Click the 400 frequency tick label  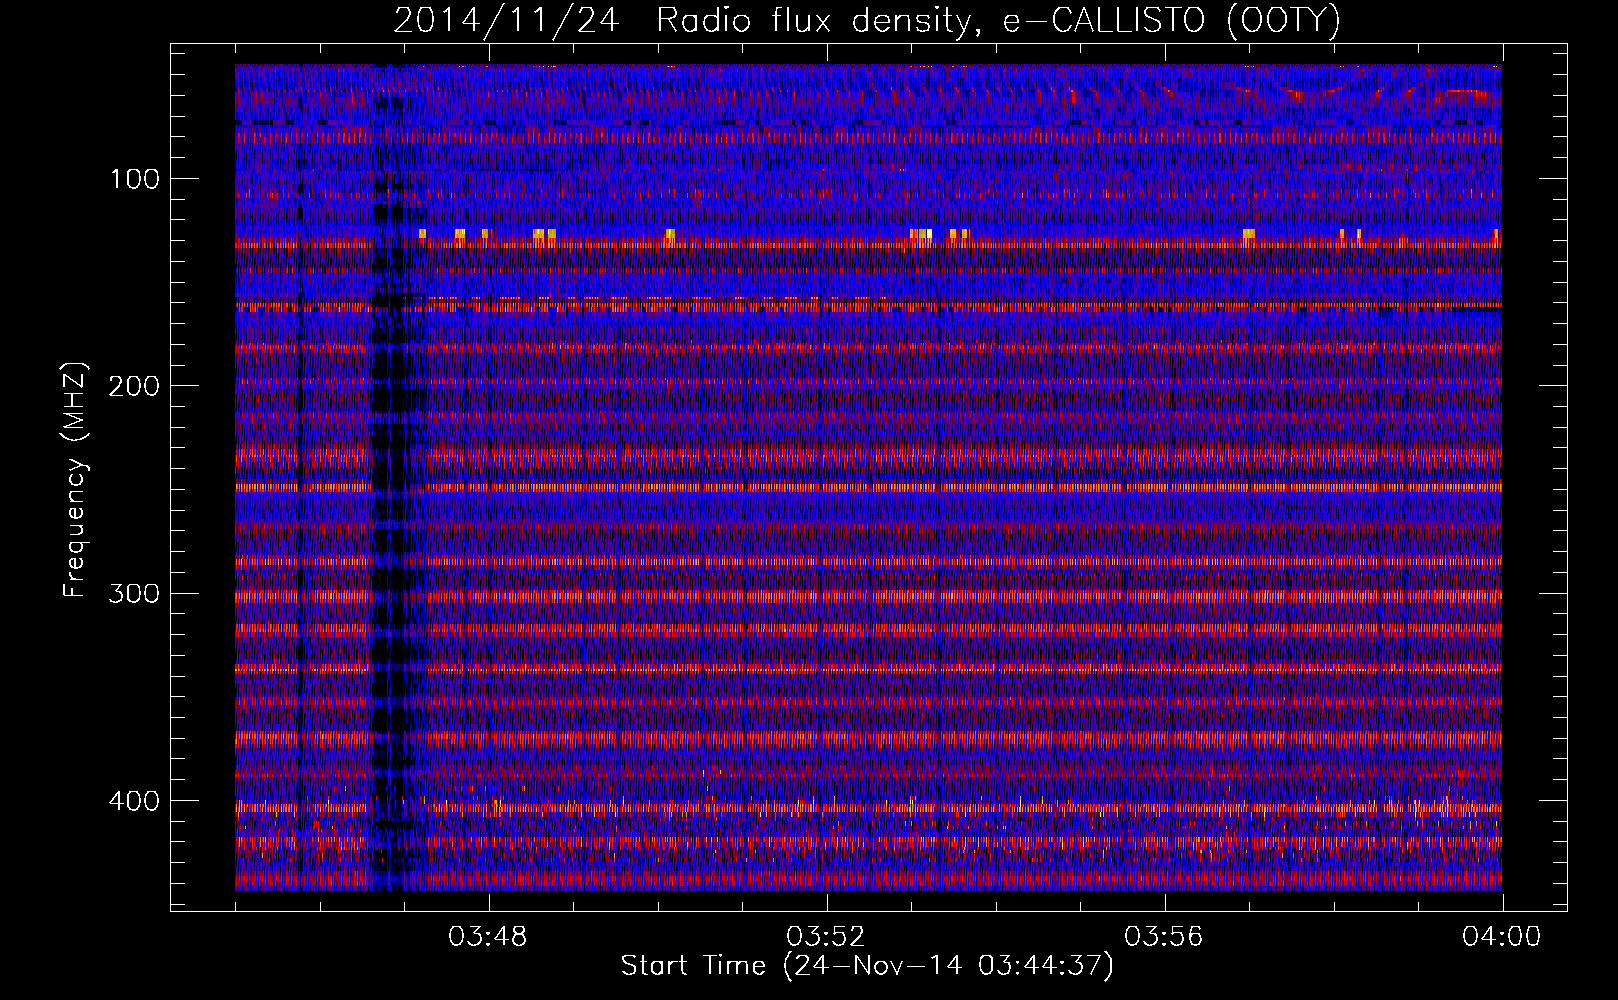tap(135, 801)
